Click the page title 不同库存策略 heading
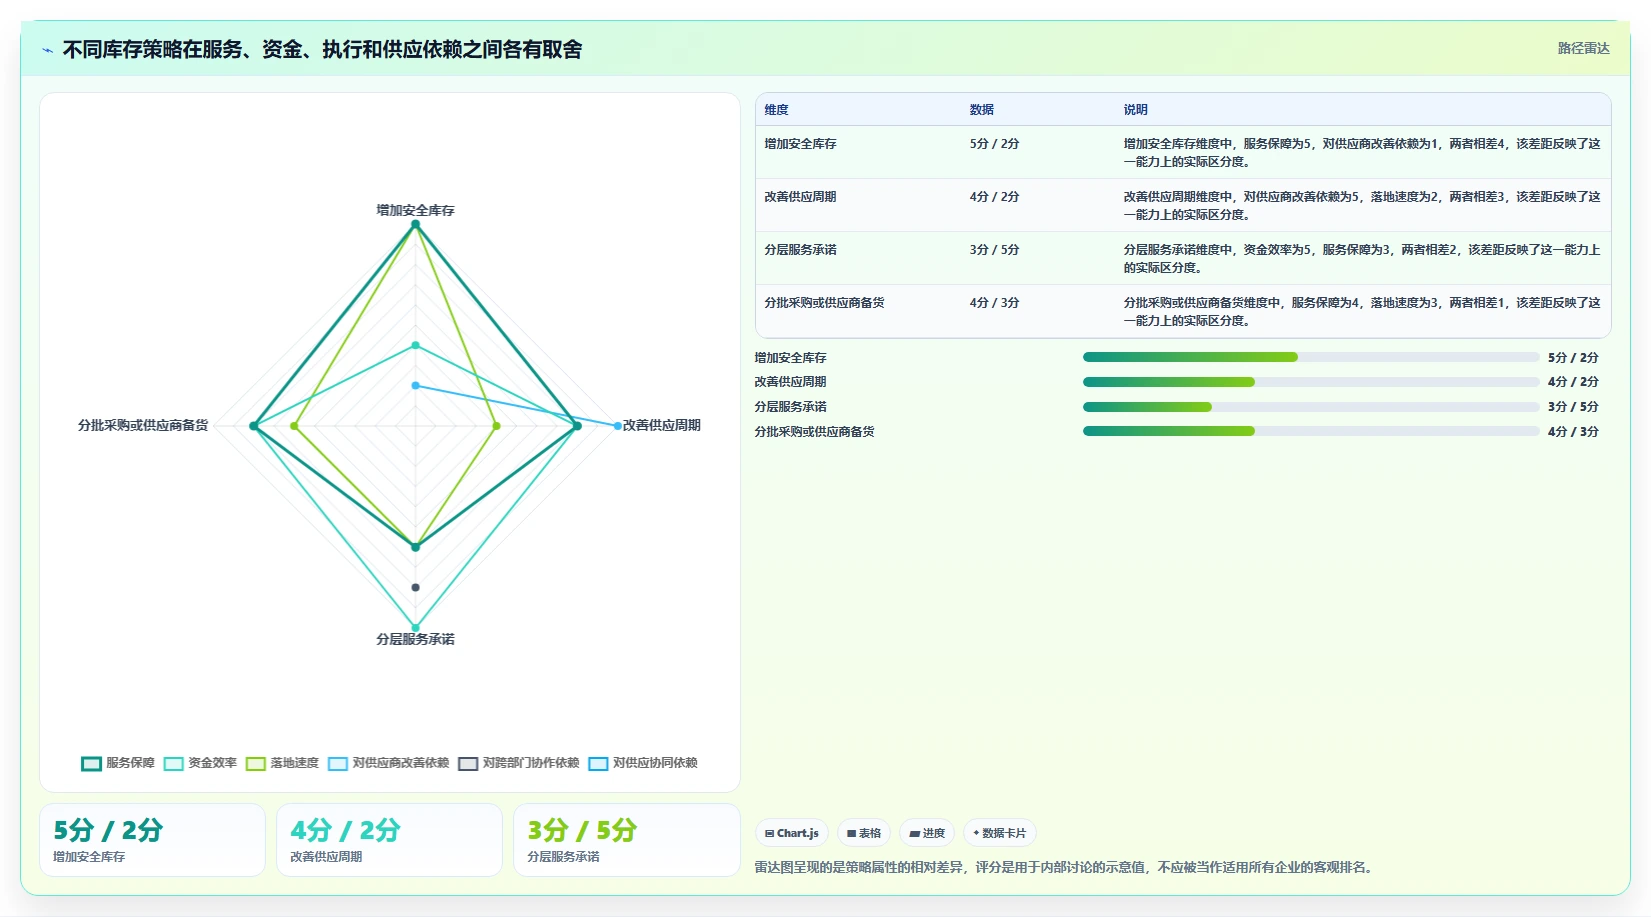The width and height of the screenshot is (1651, 917). tap(322, 50)
